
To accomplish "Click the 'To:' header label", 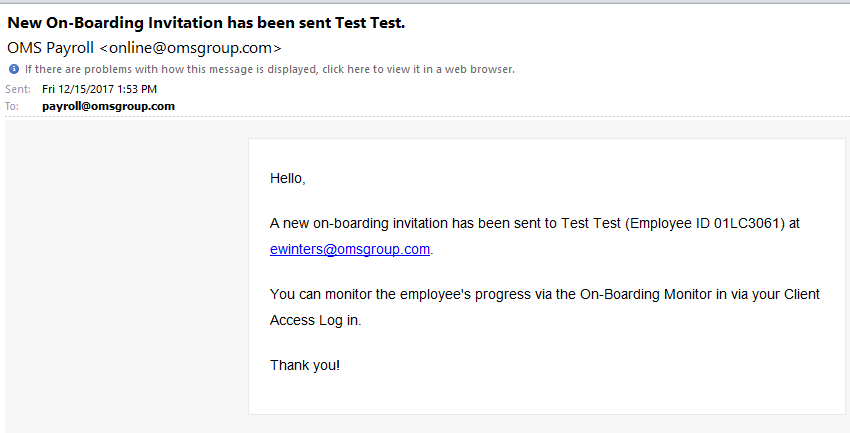I will click(x=12, y=106).
